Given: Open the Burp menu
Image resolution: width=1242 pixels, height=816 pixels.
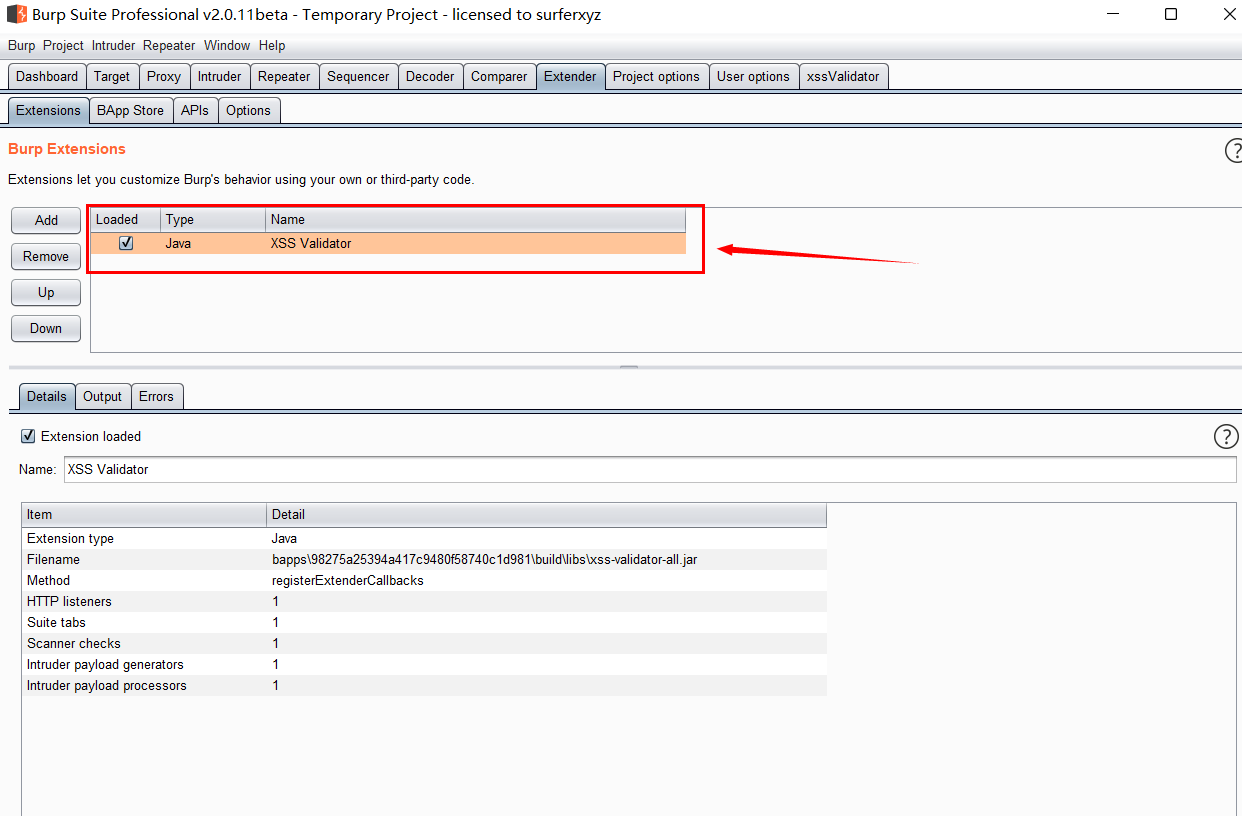Looking at the screenshot, I should (x=21, y=46).
